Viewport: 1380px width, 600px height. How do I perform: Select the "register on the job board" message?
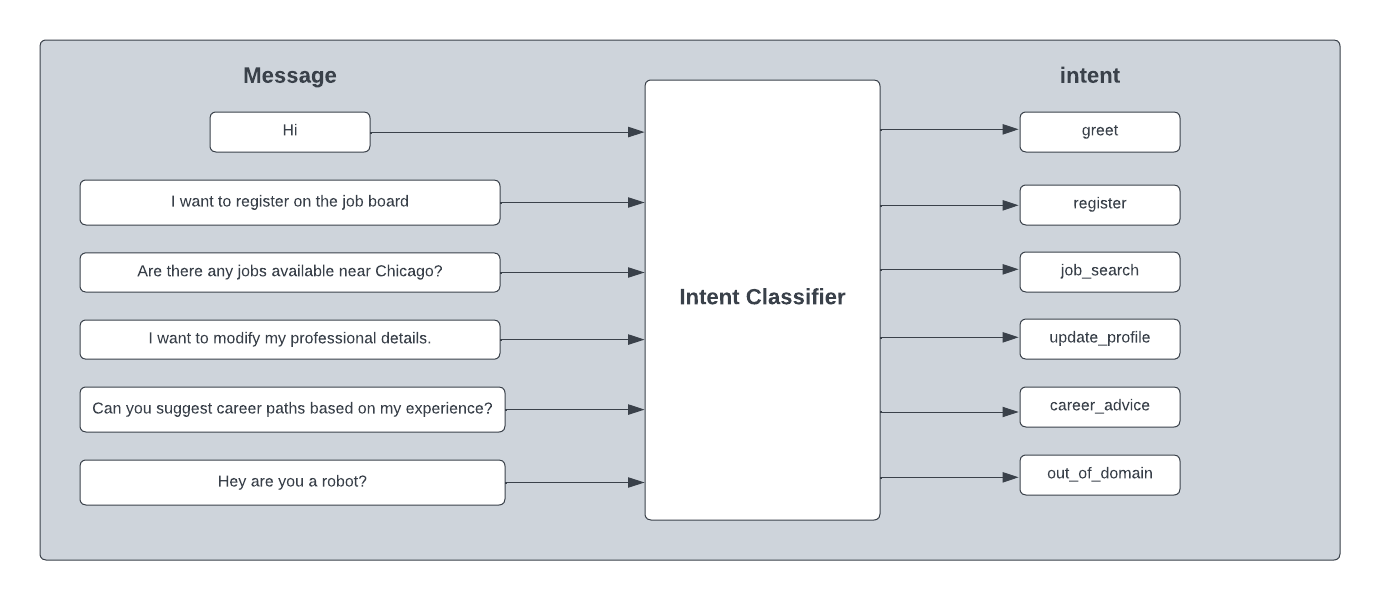coord(290,202)
